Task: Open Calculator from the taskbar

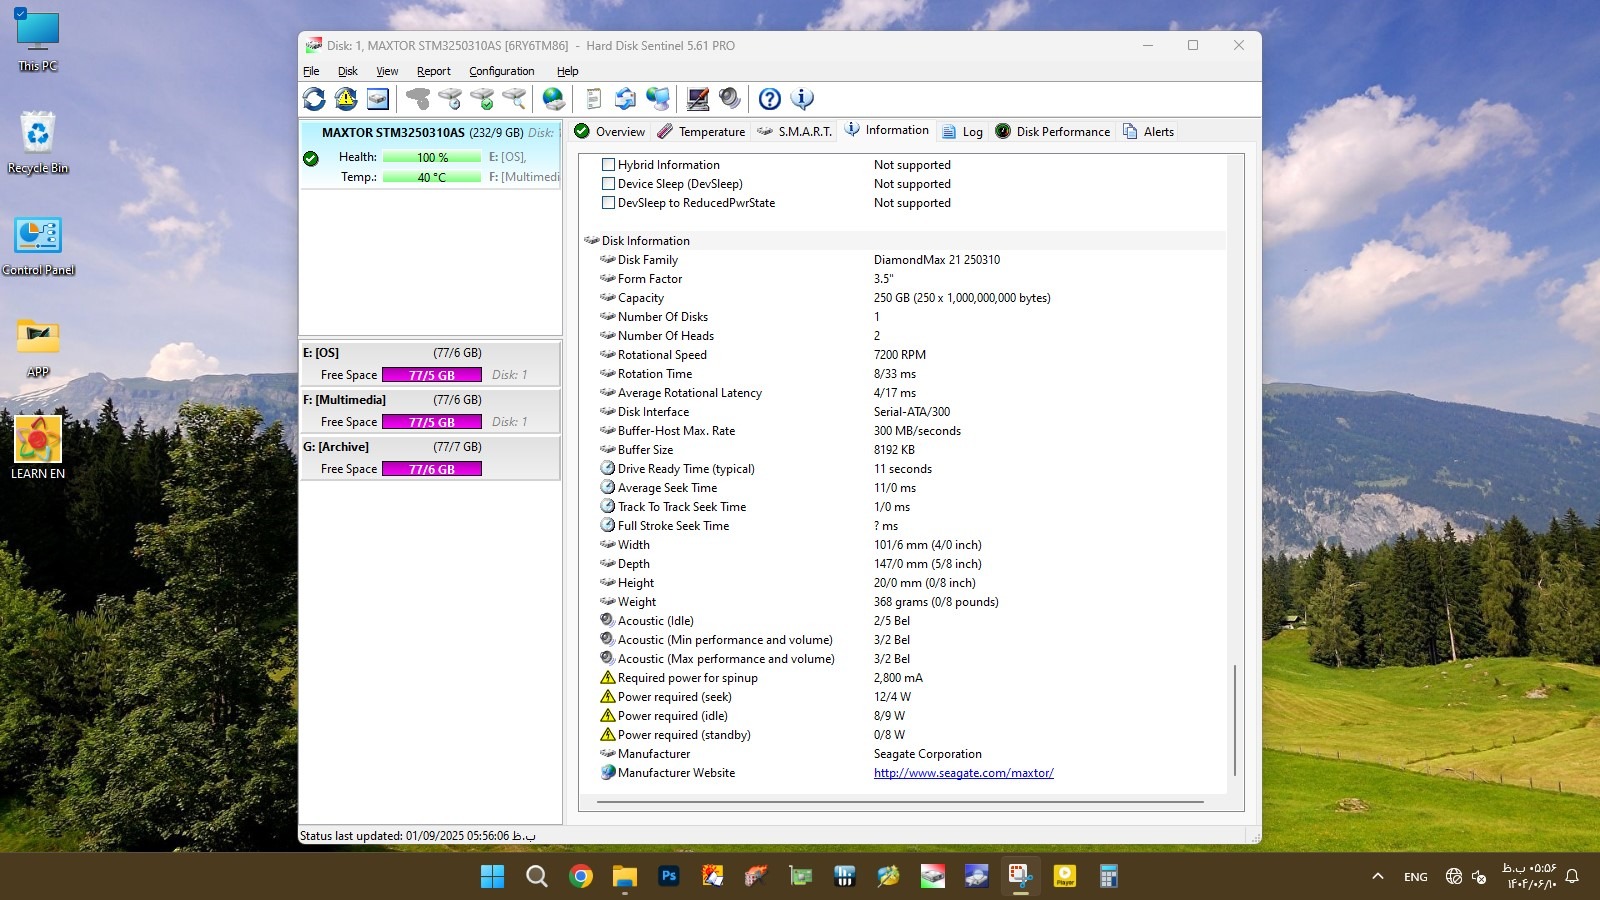Action: (x=1108, y=877)
